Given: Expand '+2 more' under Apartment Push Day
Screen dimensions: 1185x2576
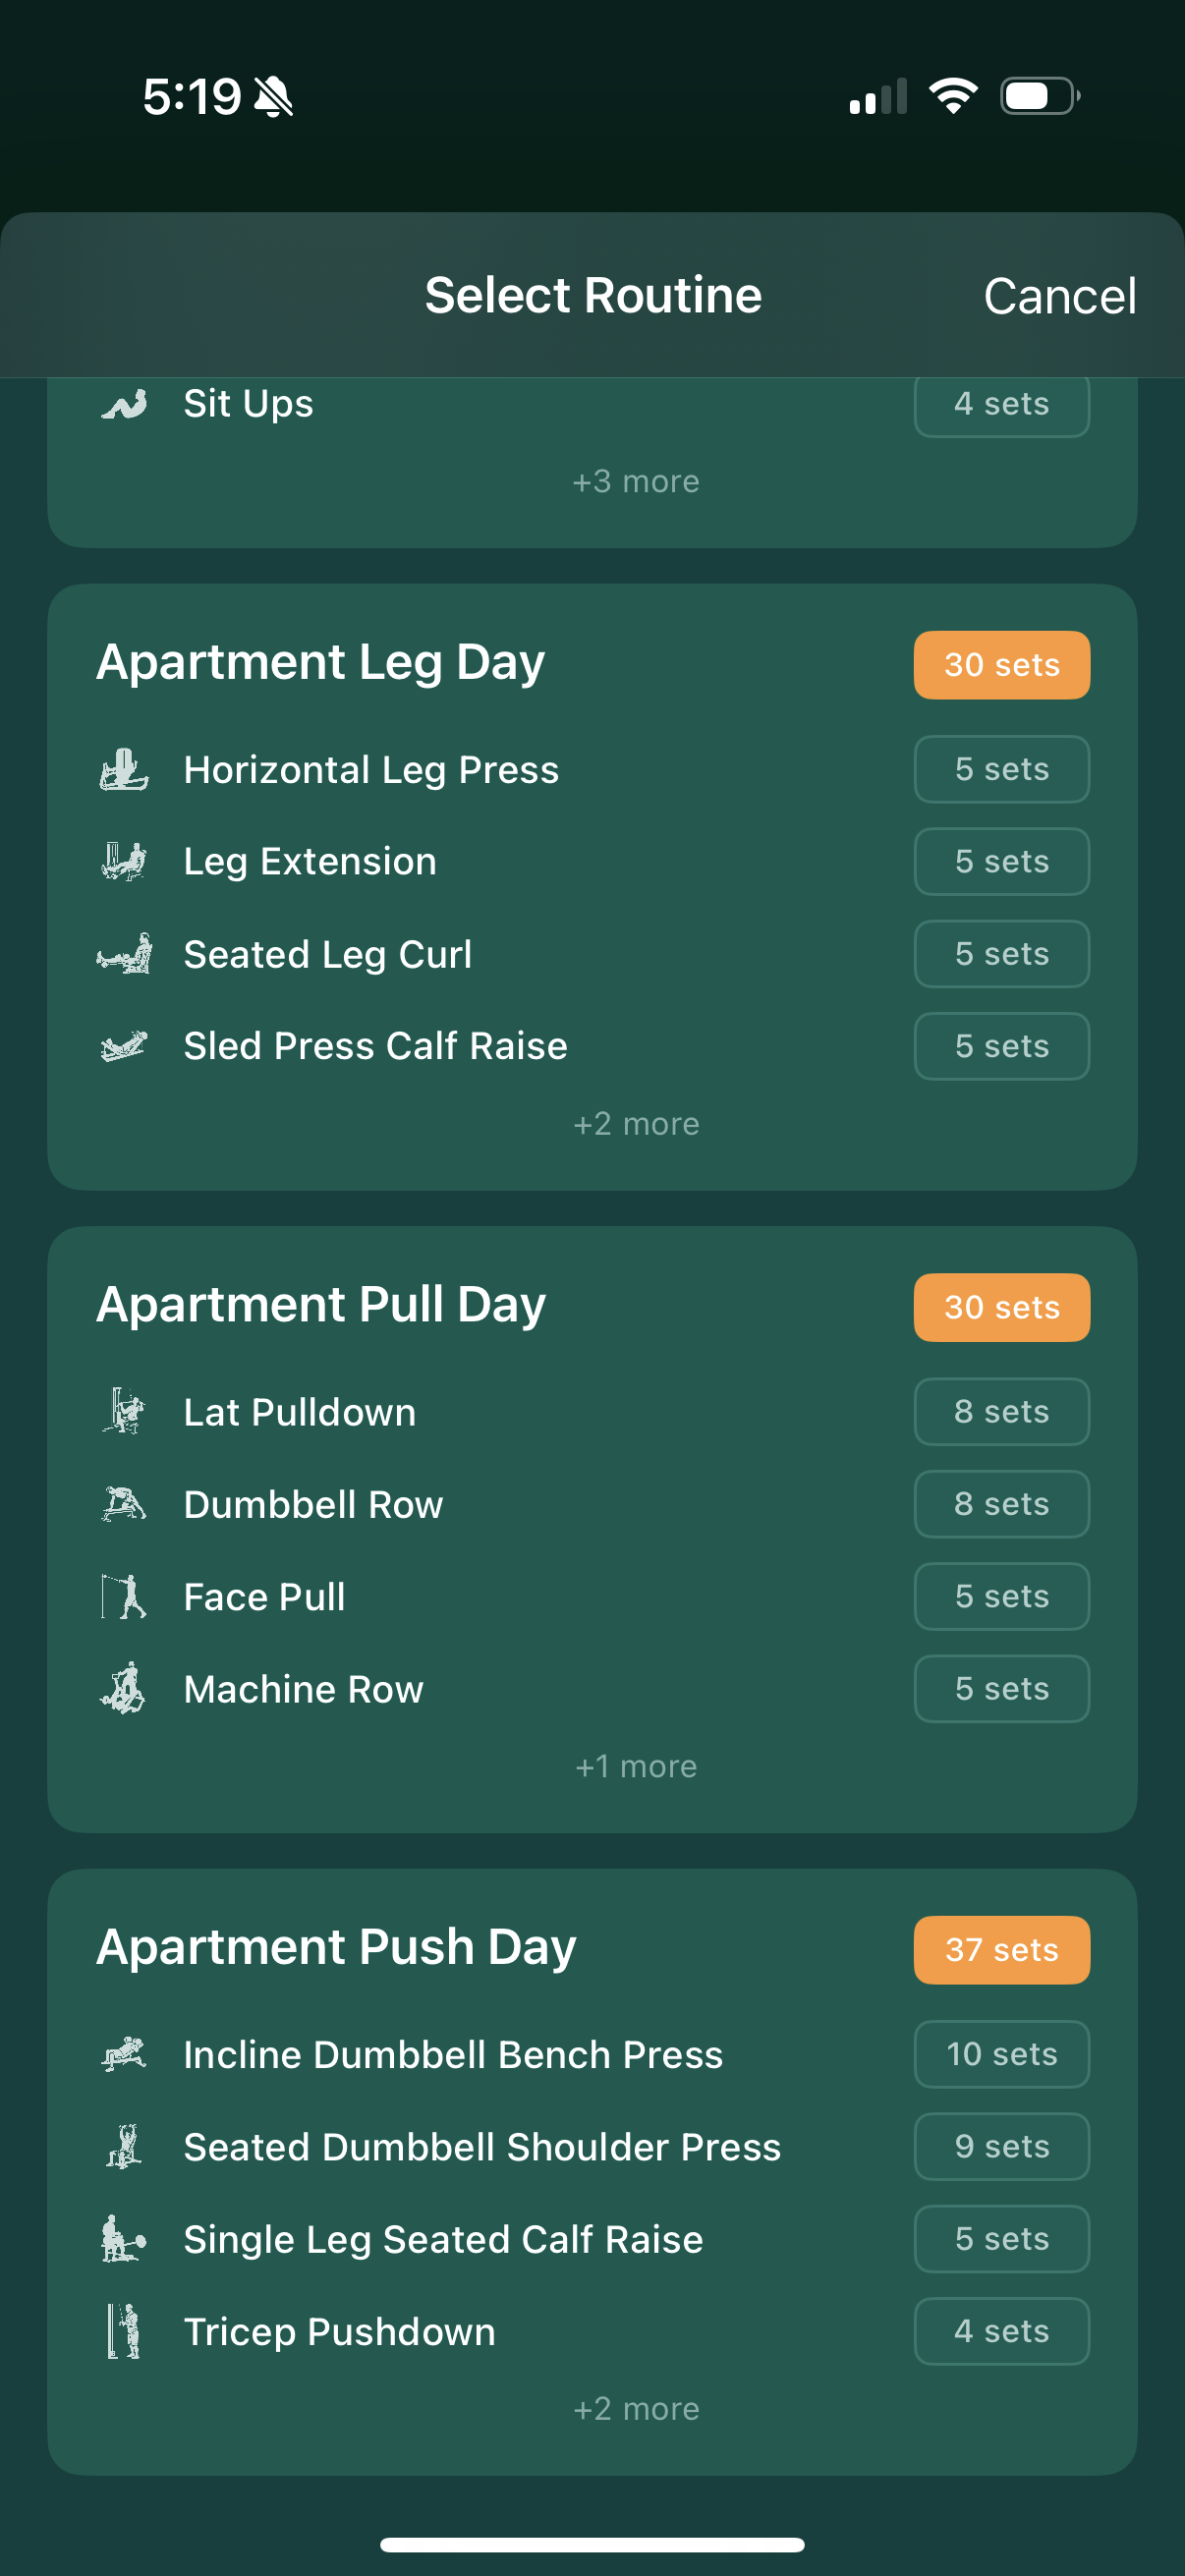Looking at the screenshot, I should click(x=636, y=2409).
